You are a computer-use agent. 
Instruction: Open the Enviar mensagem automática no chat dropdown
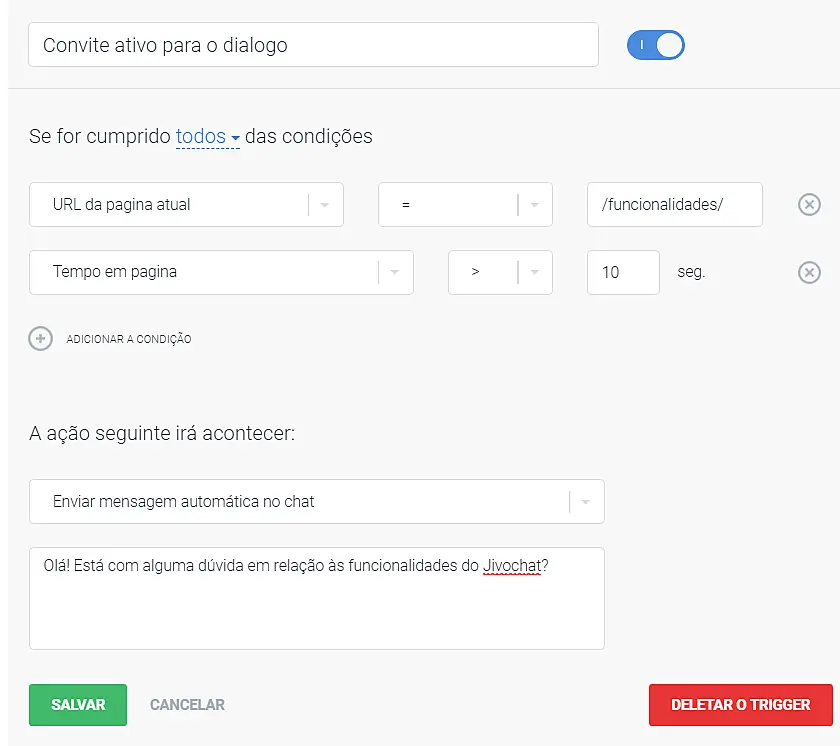tap(316, 501)
